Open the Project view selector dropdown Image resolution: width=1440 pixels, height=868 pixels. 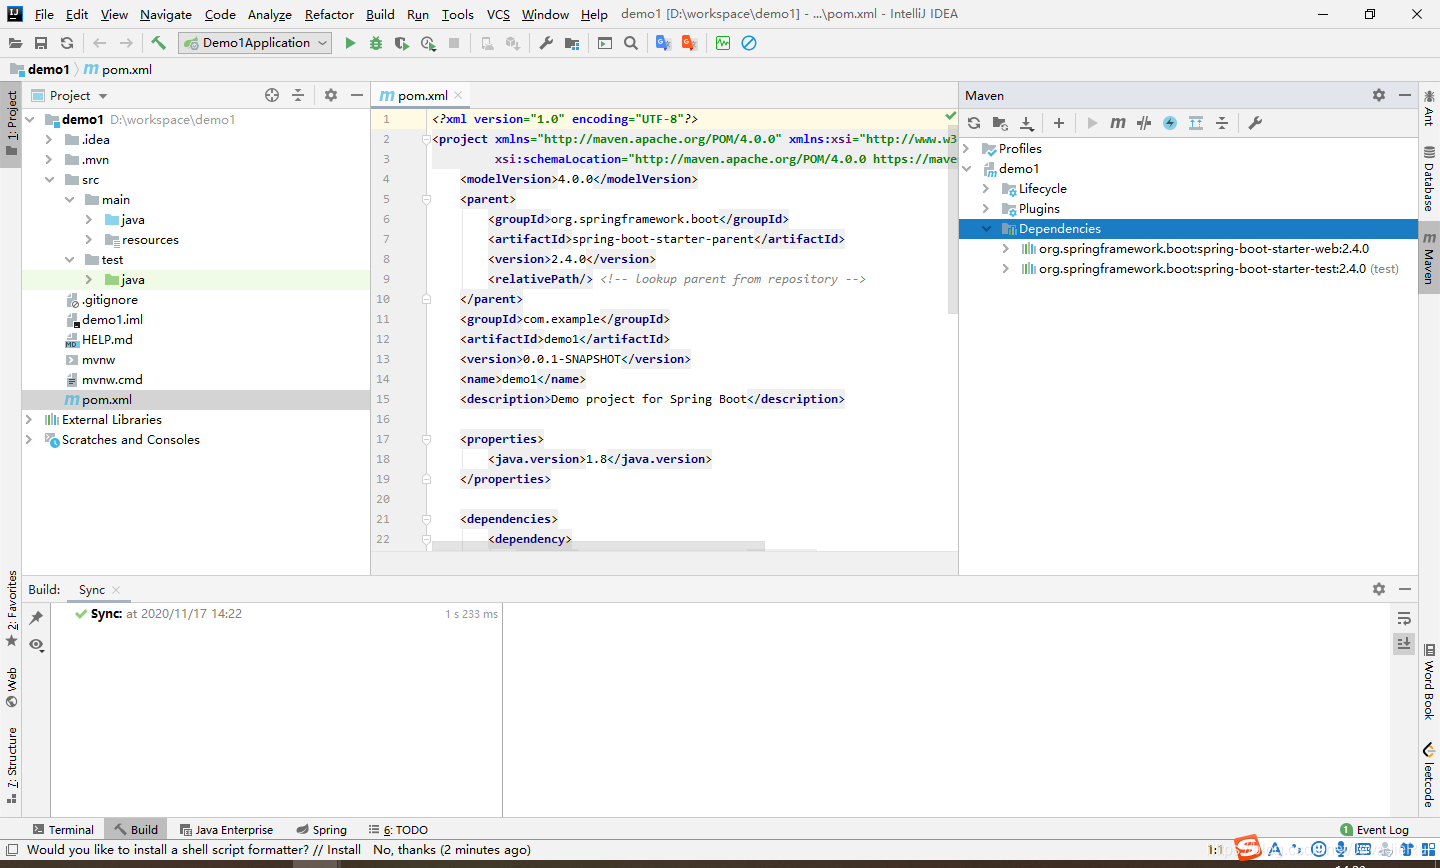coord(78,96)
